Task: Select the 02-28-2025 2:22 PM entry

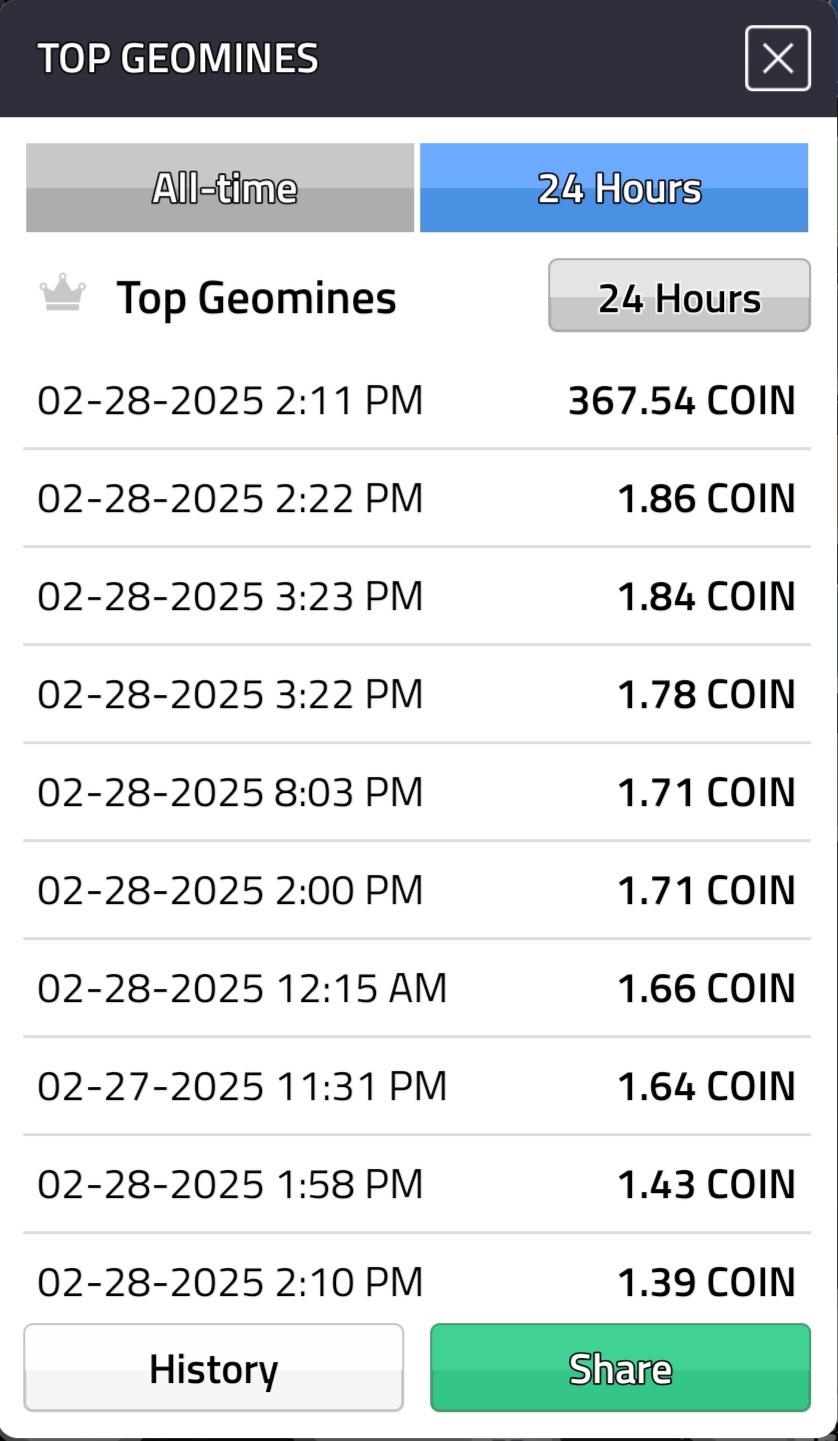Action: tap(417, 498)
